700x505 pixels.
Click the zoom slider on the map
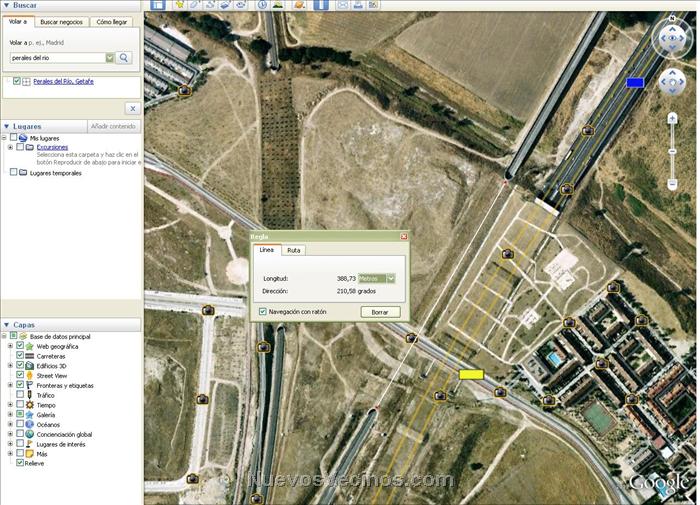point(671,150)
